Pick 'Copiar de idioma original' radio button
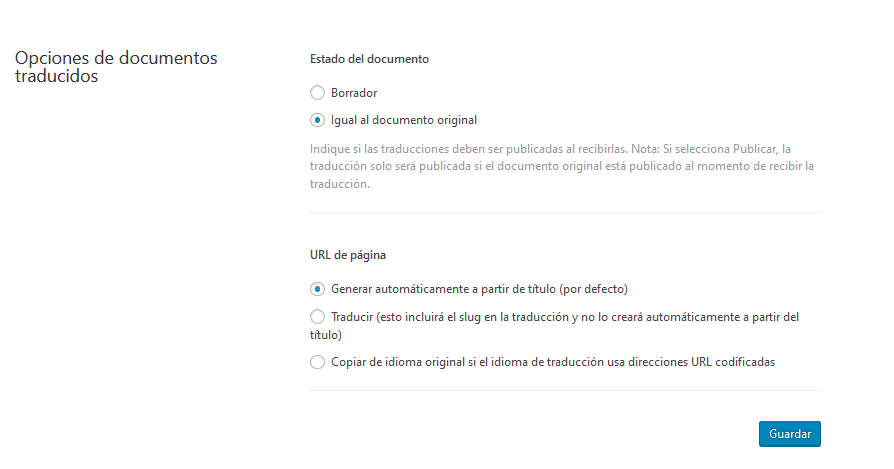 click(x=317, y=362)
